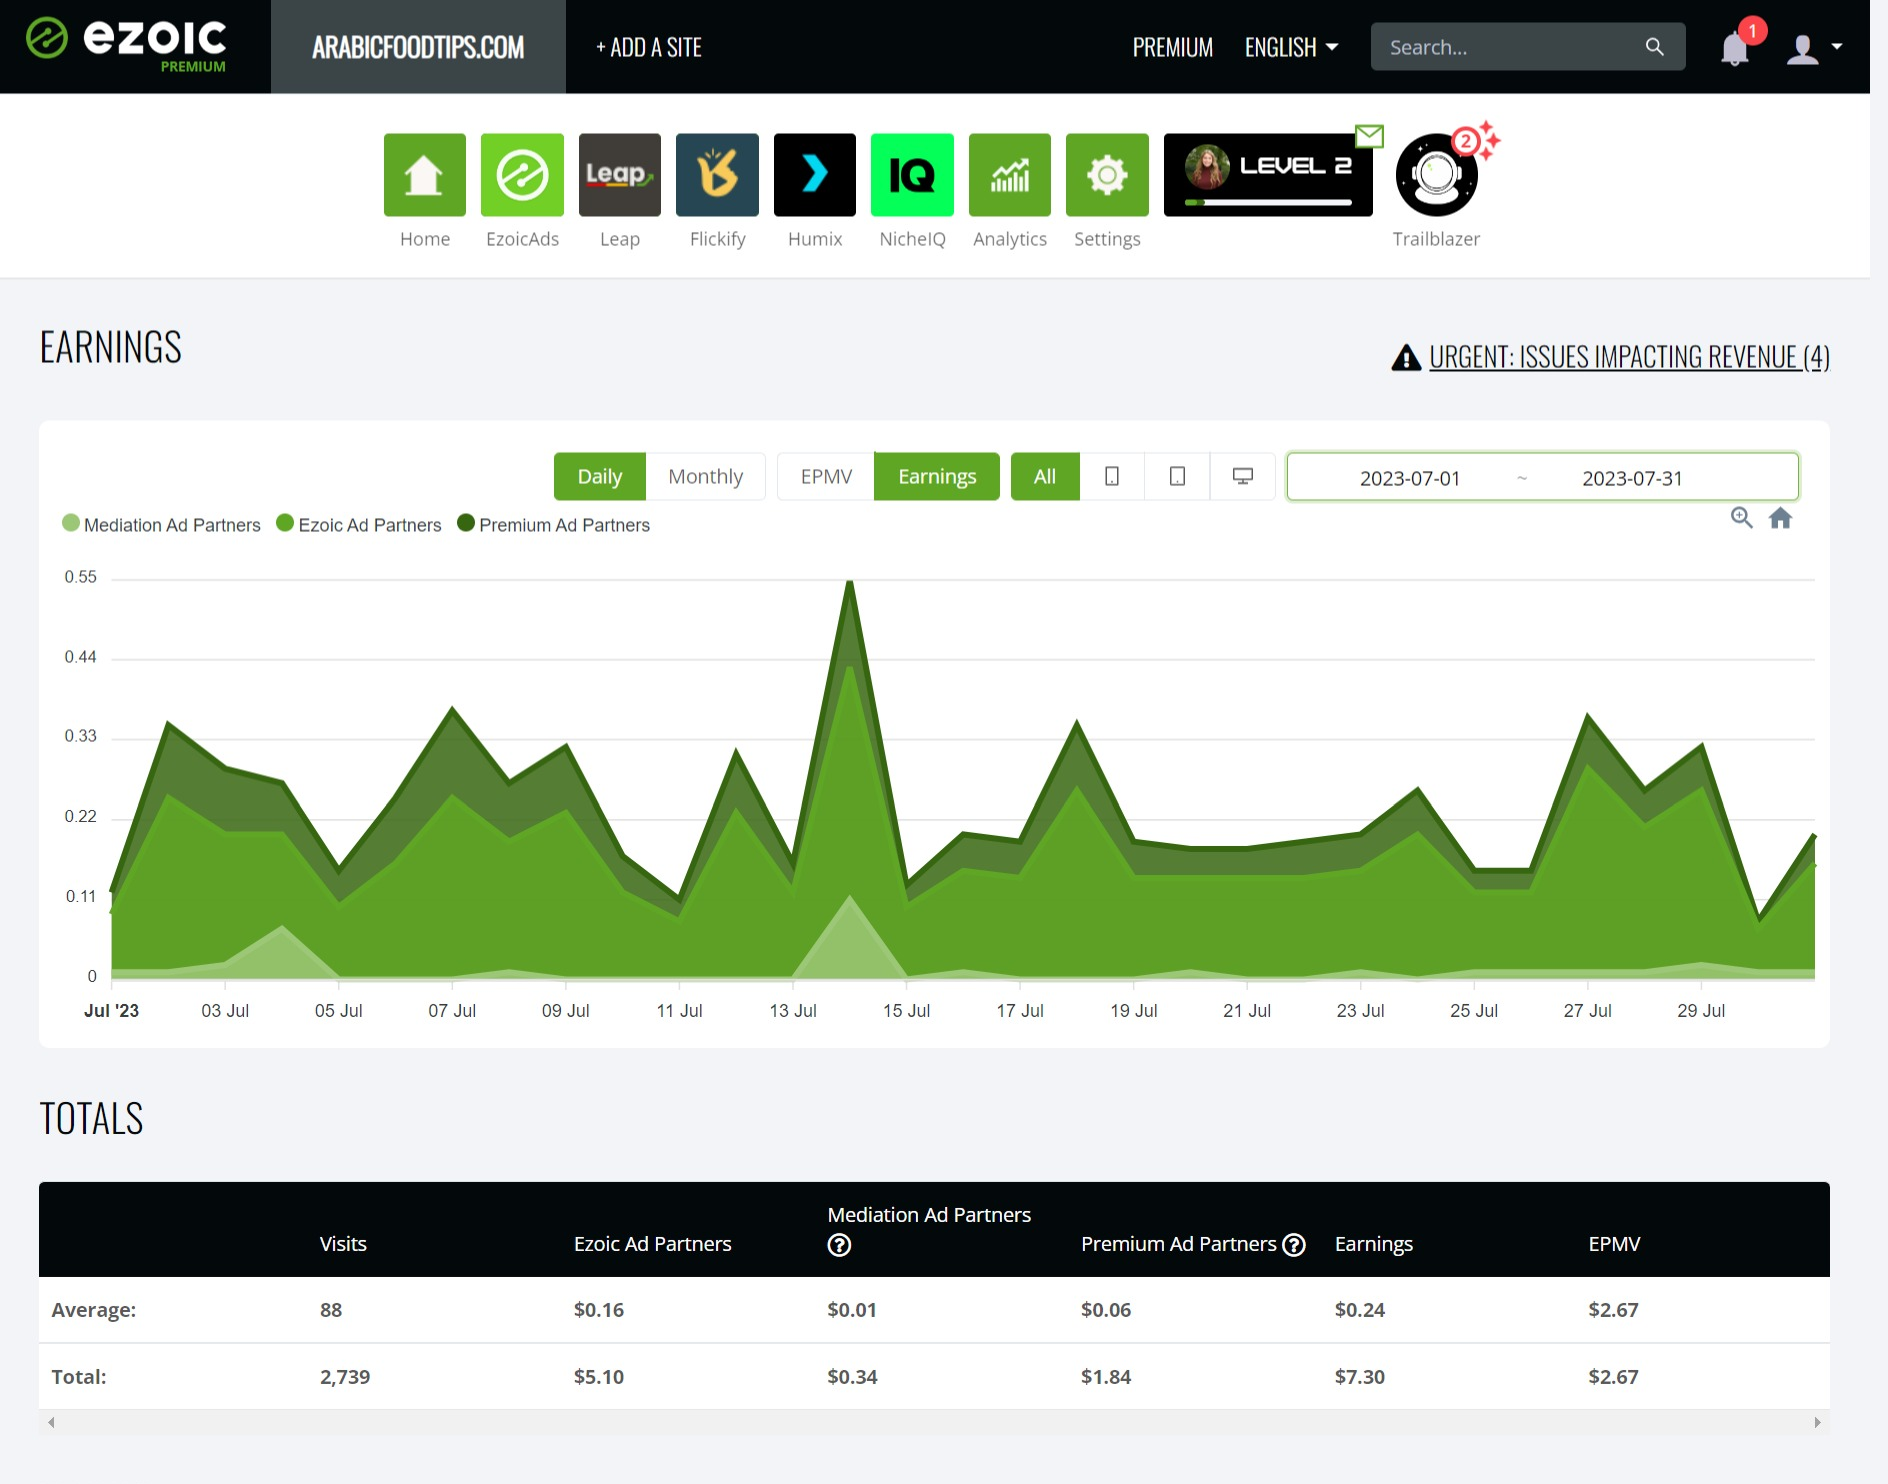Click Premium Ad Partners help icon
Screen dimensions: 1888x1484
coord(1294,1244)
